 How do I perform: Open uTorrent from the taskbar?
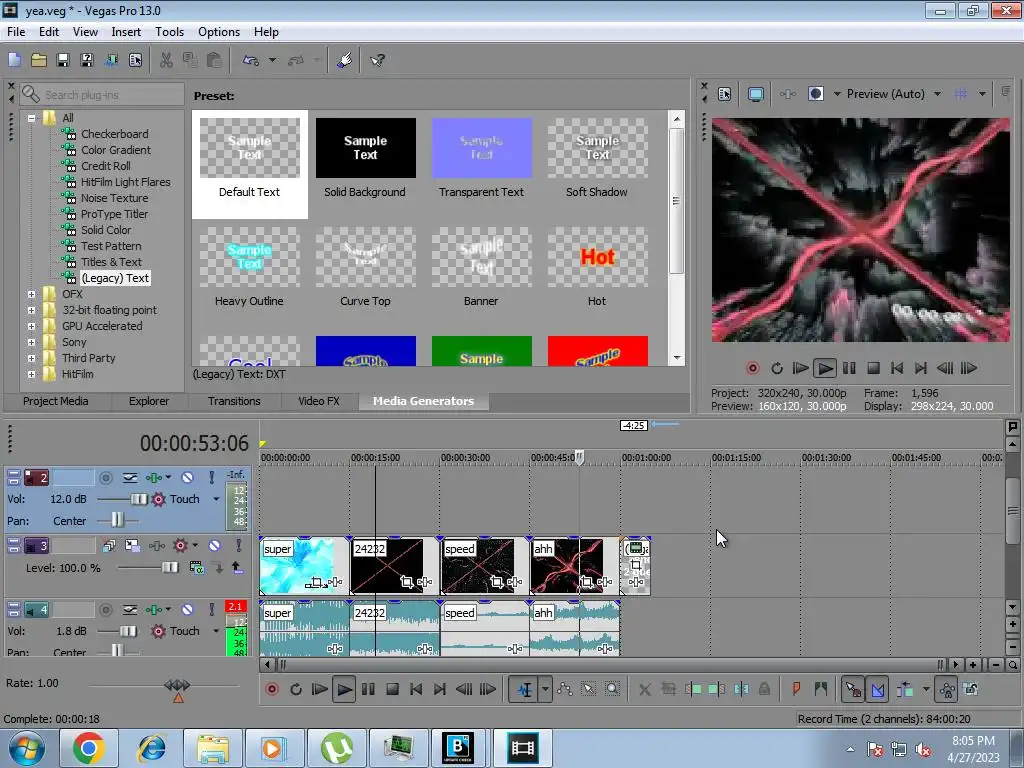[x=336, y=748]
